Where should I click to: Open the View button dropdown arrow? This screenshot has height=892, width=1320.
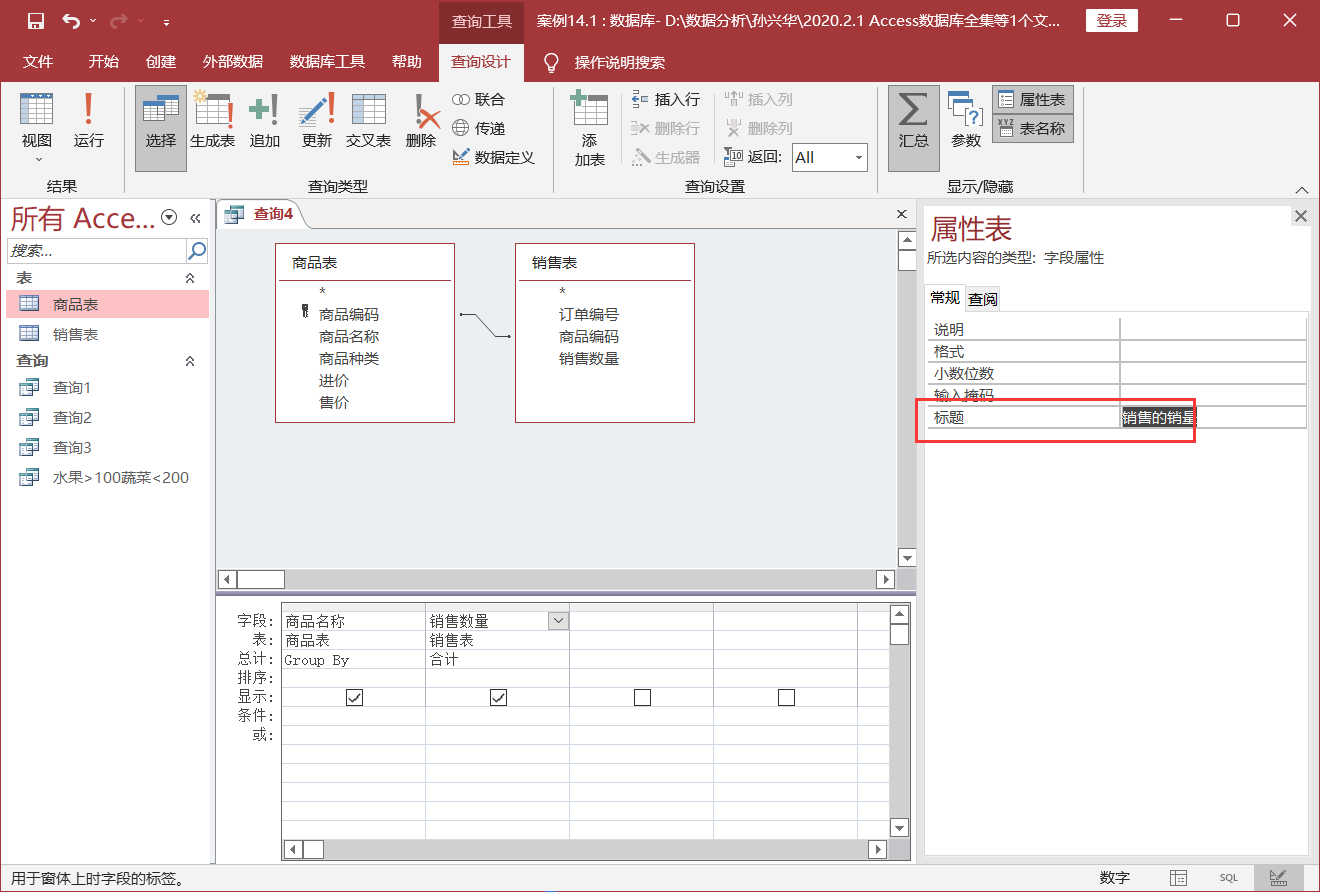click(x=38, y=159)
